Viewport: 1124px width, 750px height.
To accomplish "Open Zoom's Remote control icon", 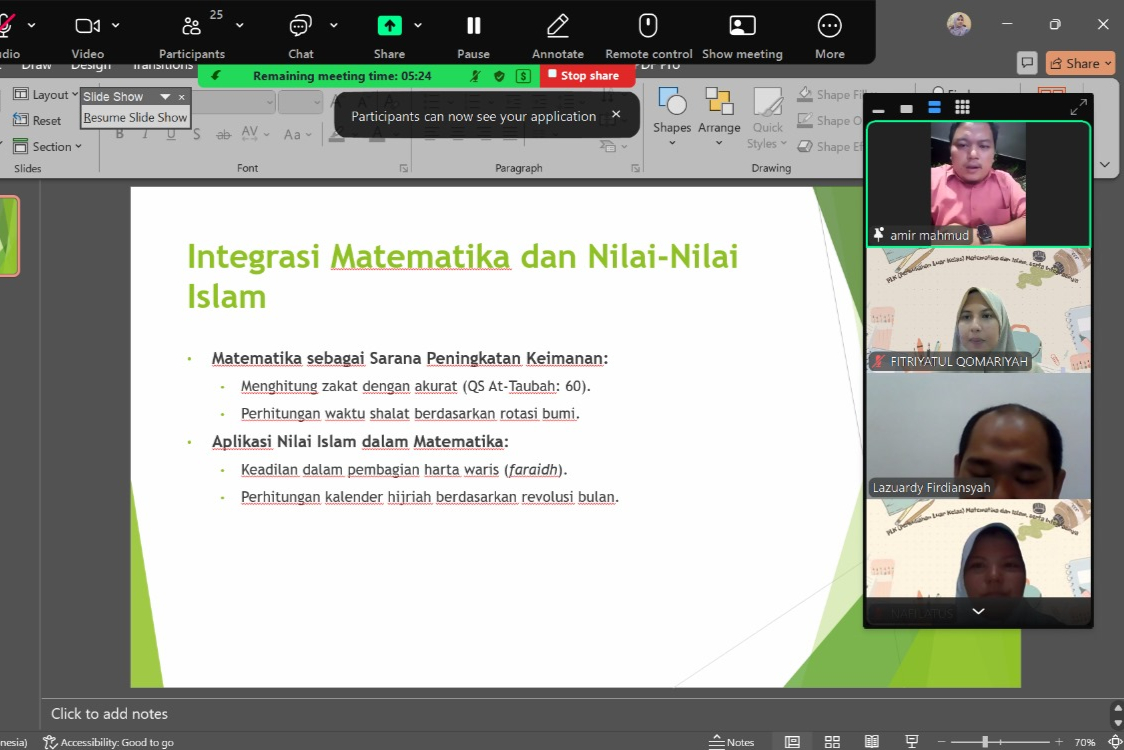I will coord(647,30).
